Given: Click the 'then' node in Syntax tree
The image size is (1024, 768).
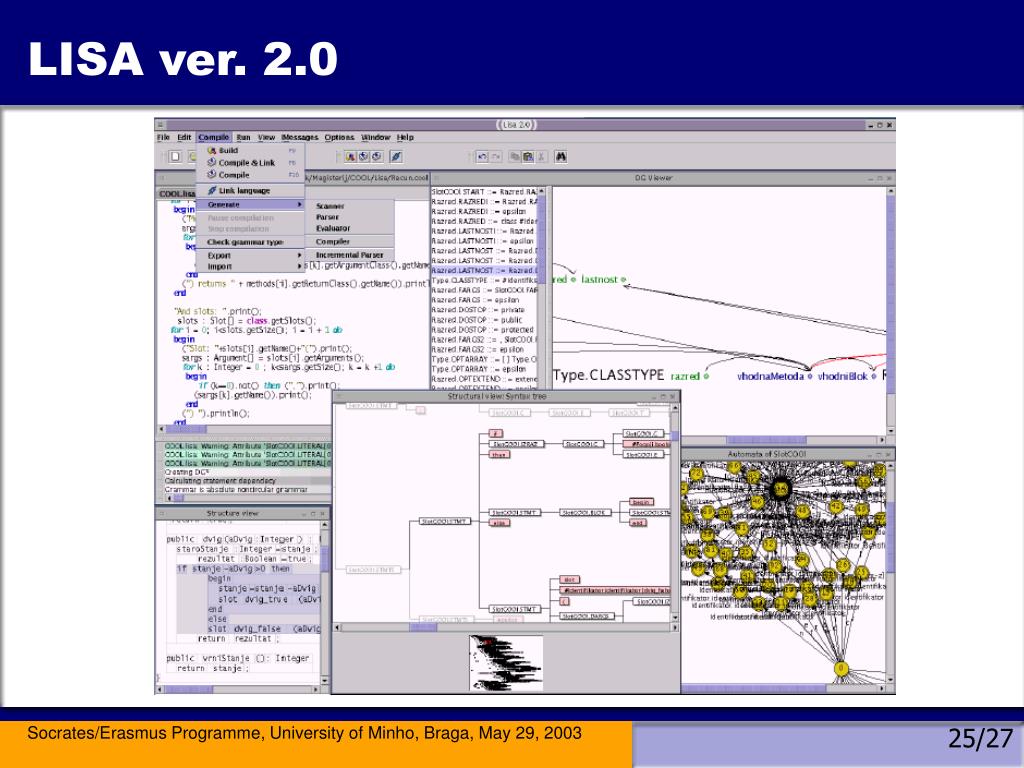Looking at the screenshot, I should [x=500, y=454].
